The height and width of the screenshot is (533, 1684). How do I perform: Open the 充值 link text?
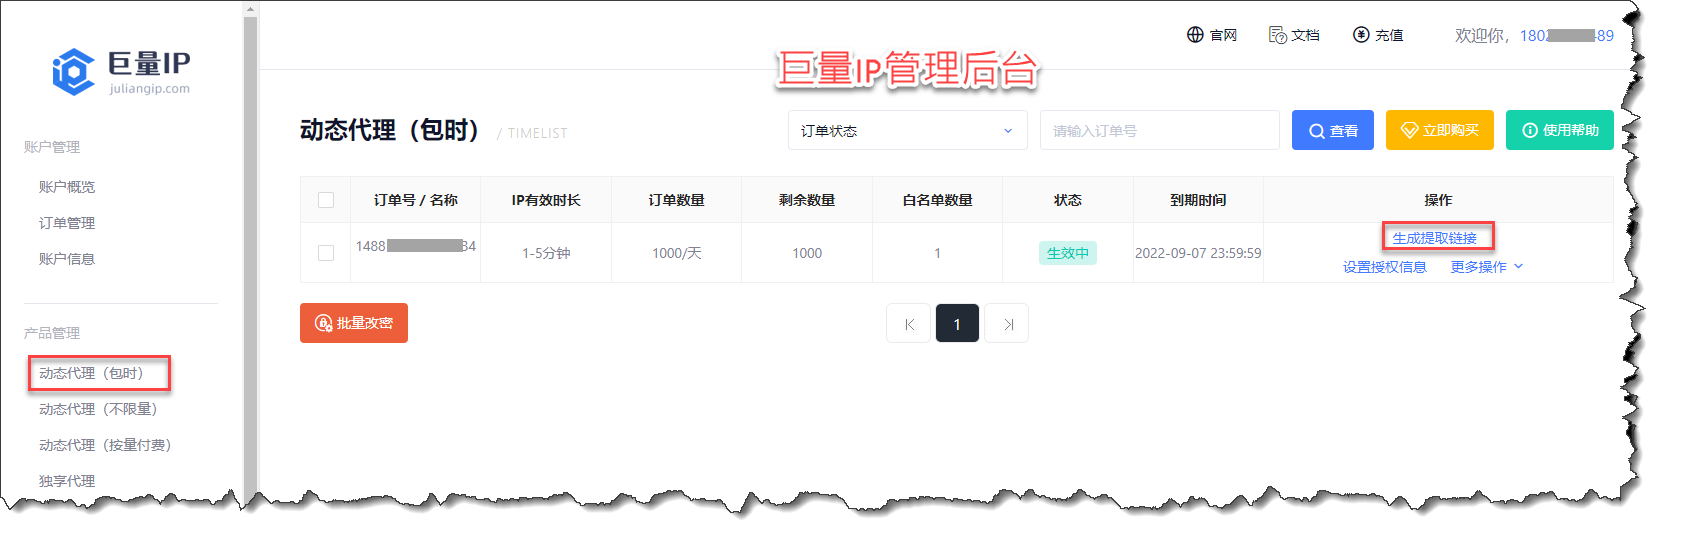point(1389,35)
